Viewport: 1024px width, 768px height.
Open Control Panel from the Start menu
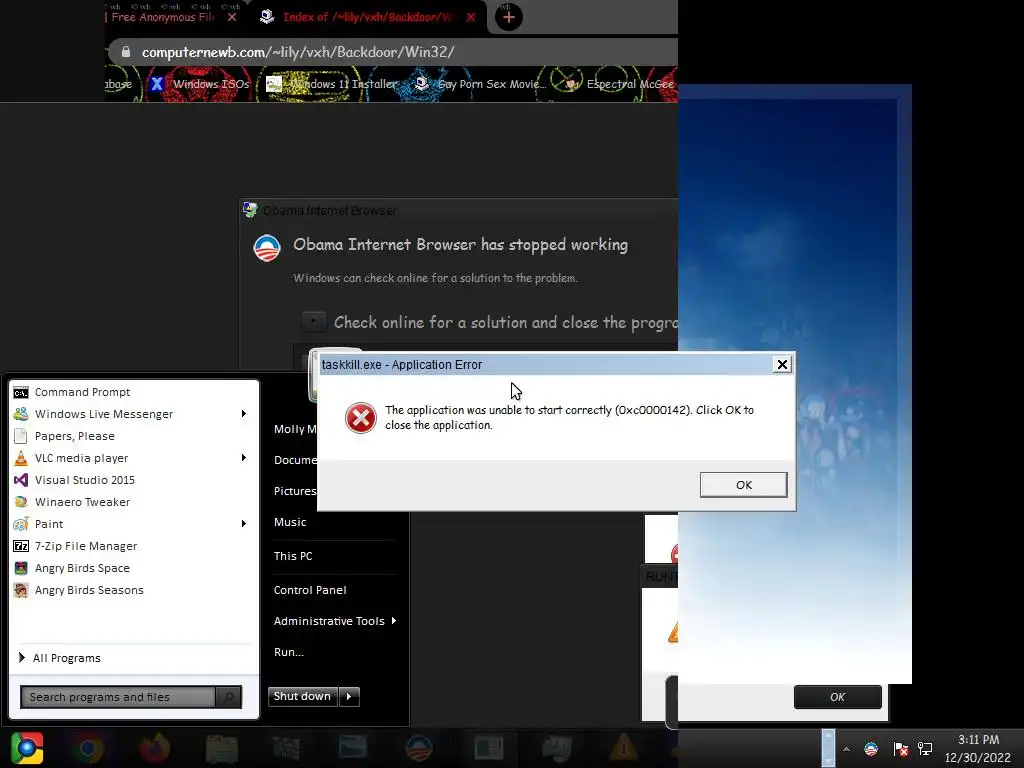(310, 590)
